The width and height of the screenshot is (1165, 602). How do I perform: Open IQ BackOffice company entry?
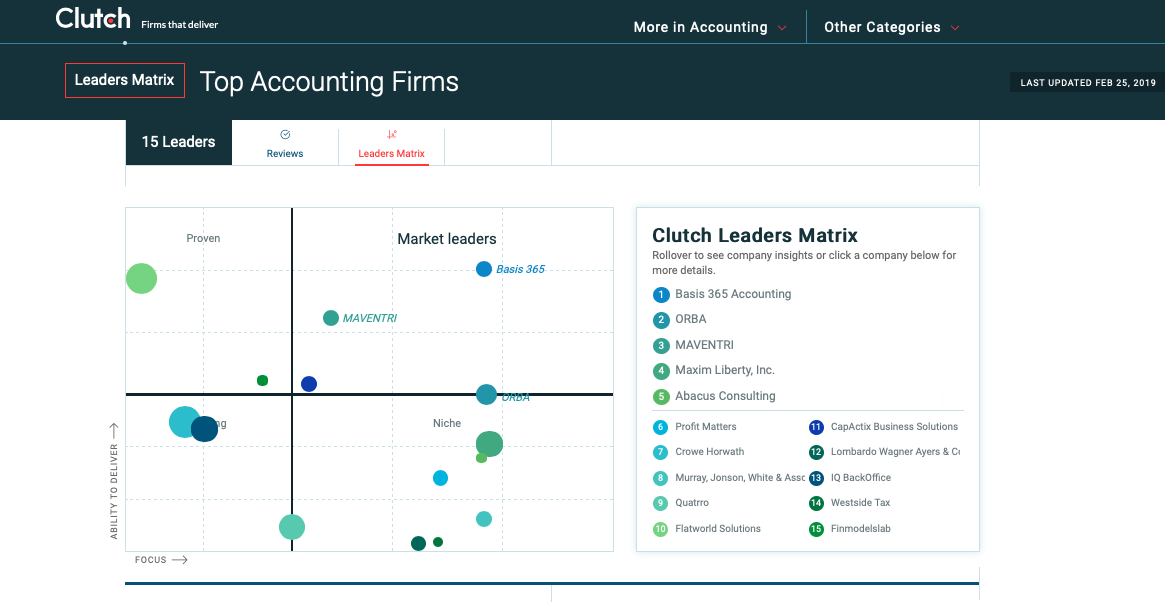coord(860,478)
